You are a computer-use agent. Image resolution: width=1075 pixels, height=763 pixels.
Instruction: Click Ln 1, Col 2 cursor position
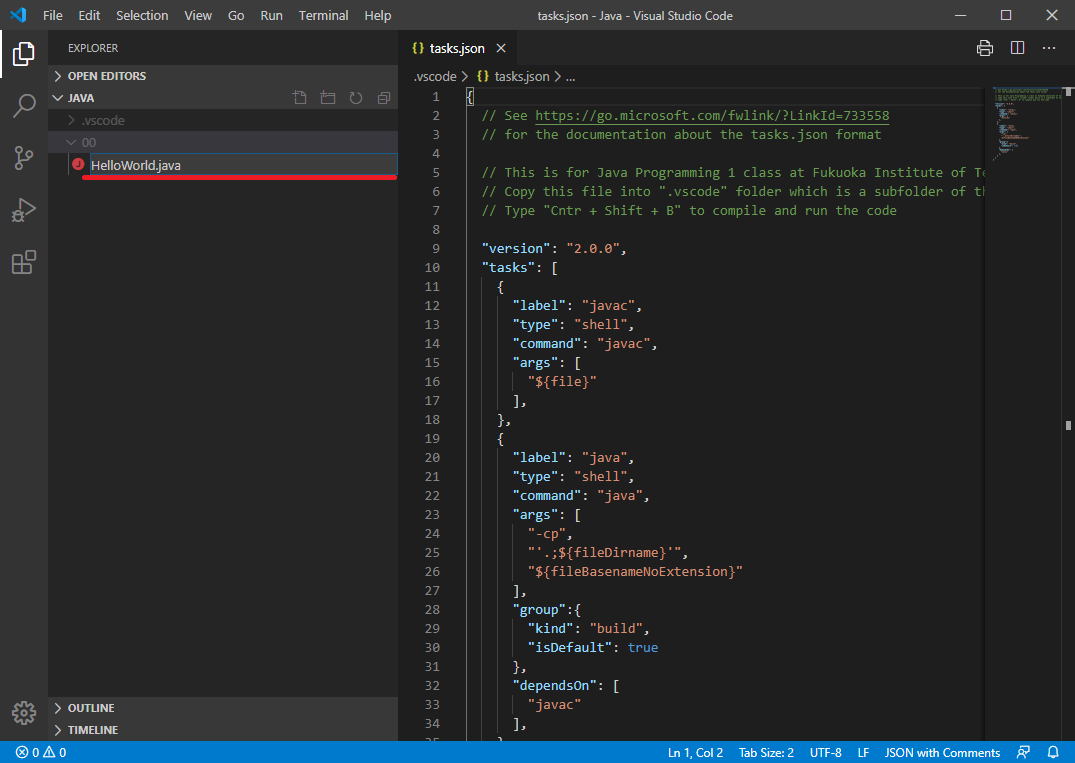click(695, 752)
